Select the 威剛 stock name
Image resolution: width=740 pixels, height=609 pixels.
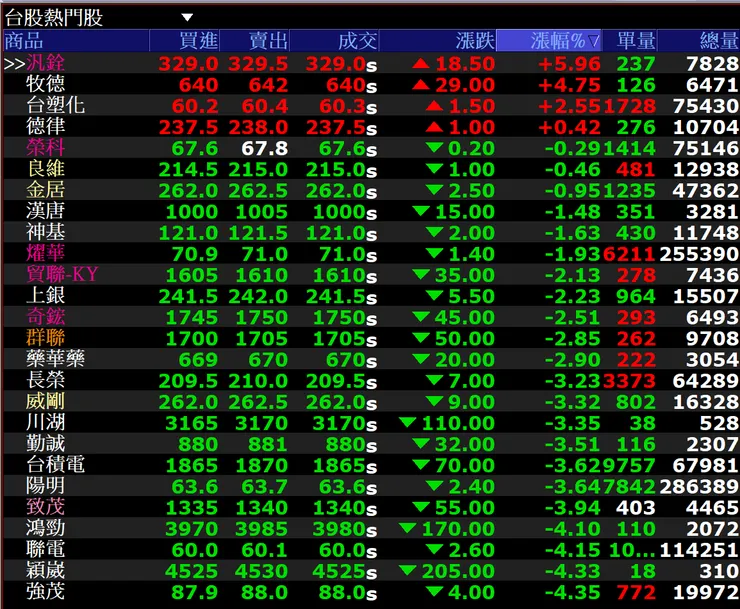45,402
